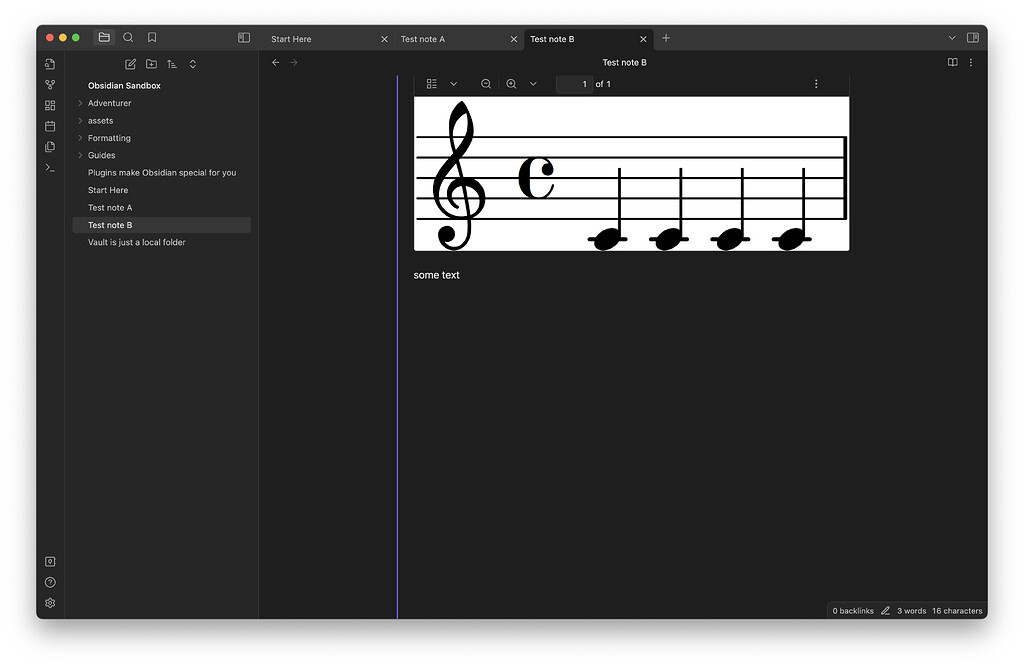Open a new tab with the plus button
This screenshot has width=1024, height=667.
[666, 38]
